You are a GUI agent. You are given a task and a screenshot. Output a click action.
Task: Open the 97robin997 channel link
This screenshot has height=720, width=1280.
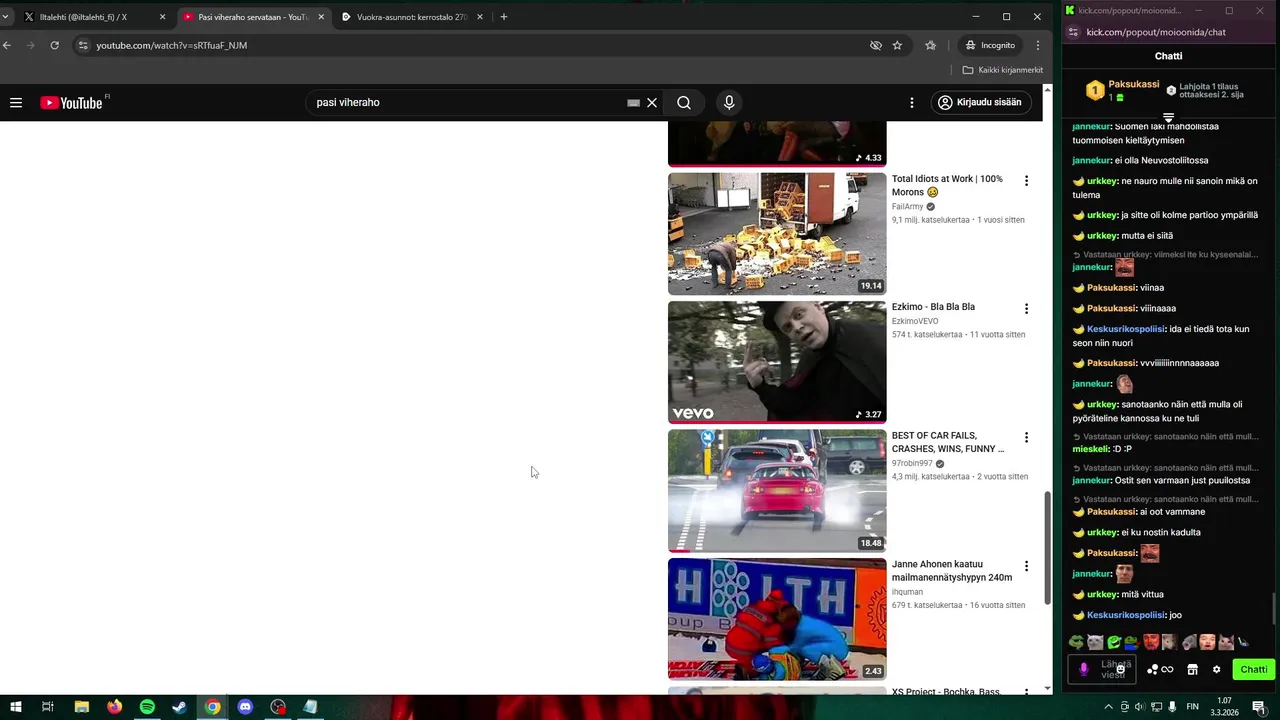pos(912,463)
